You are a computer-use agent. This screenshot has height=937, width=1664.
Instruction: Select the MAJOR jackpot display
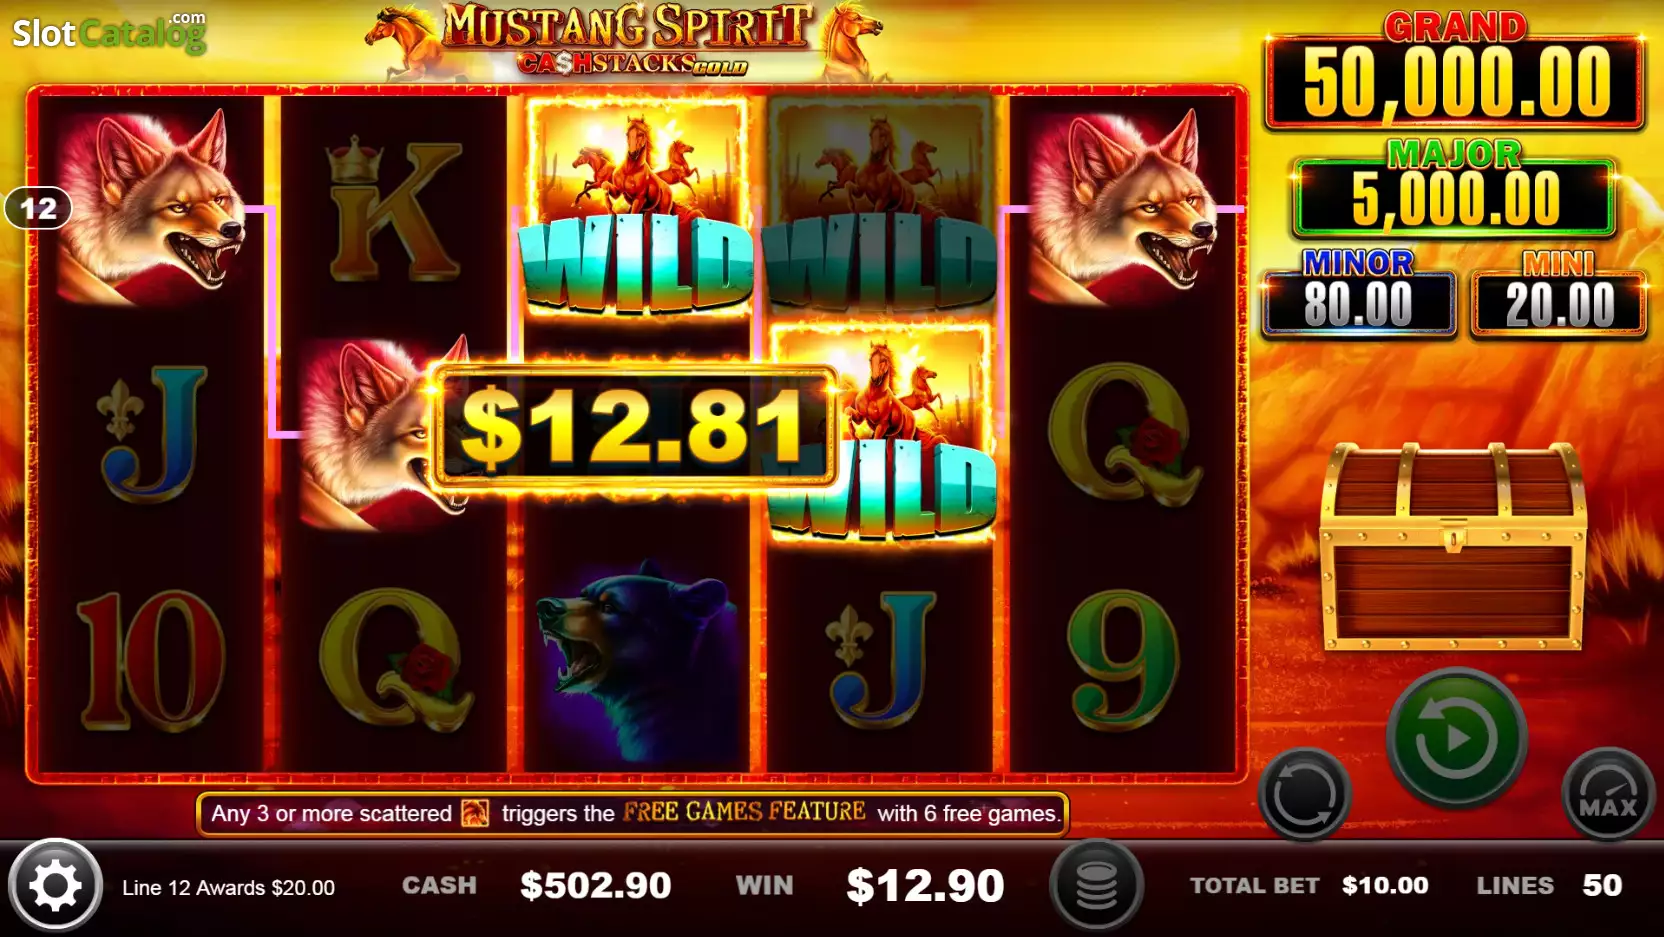(x=1455, y=189)
